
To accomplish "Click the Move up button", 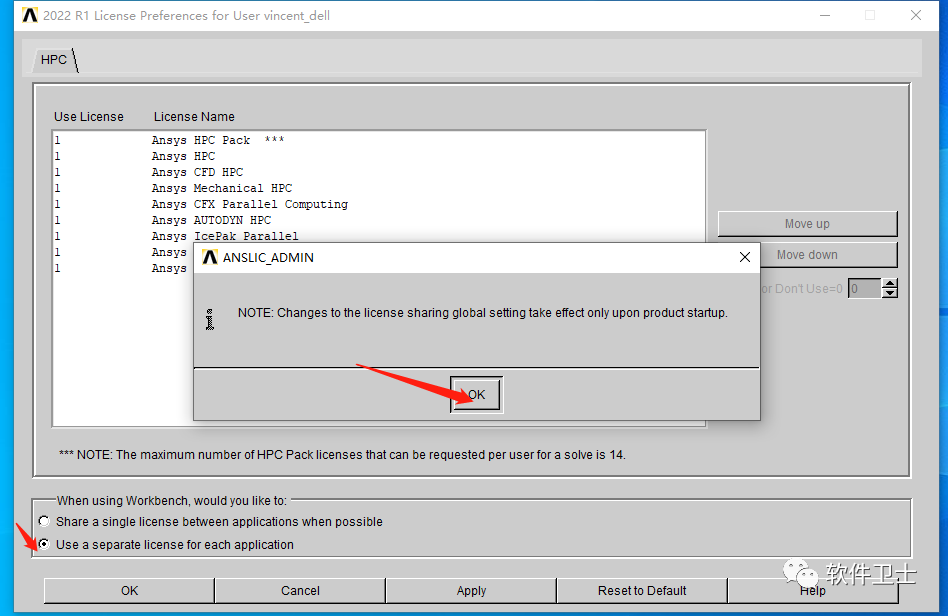I will [x=807, y=224].
